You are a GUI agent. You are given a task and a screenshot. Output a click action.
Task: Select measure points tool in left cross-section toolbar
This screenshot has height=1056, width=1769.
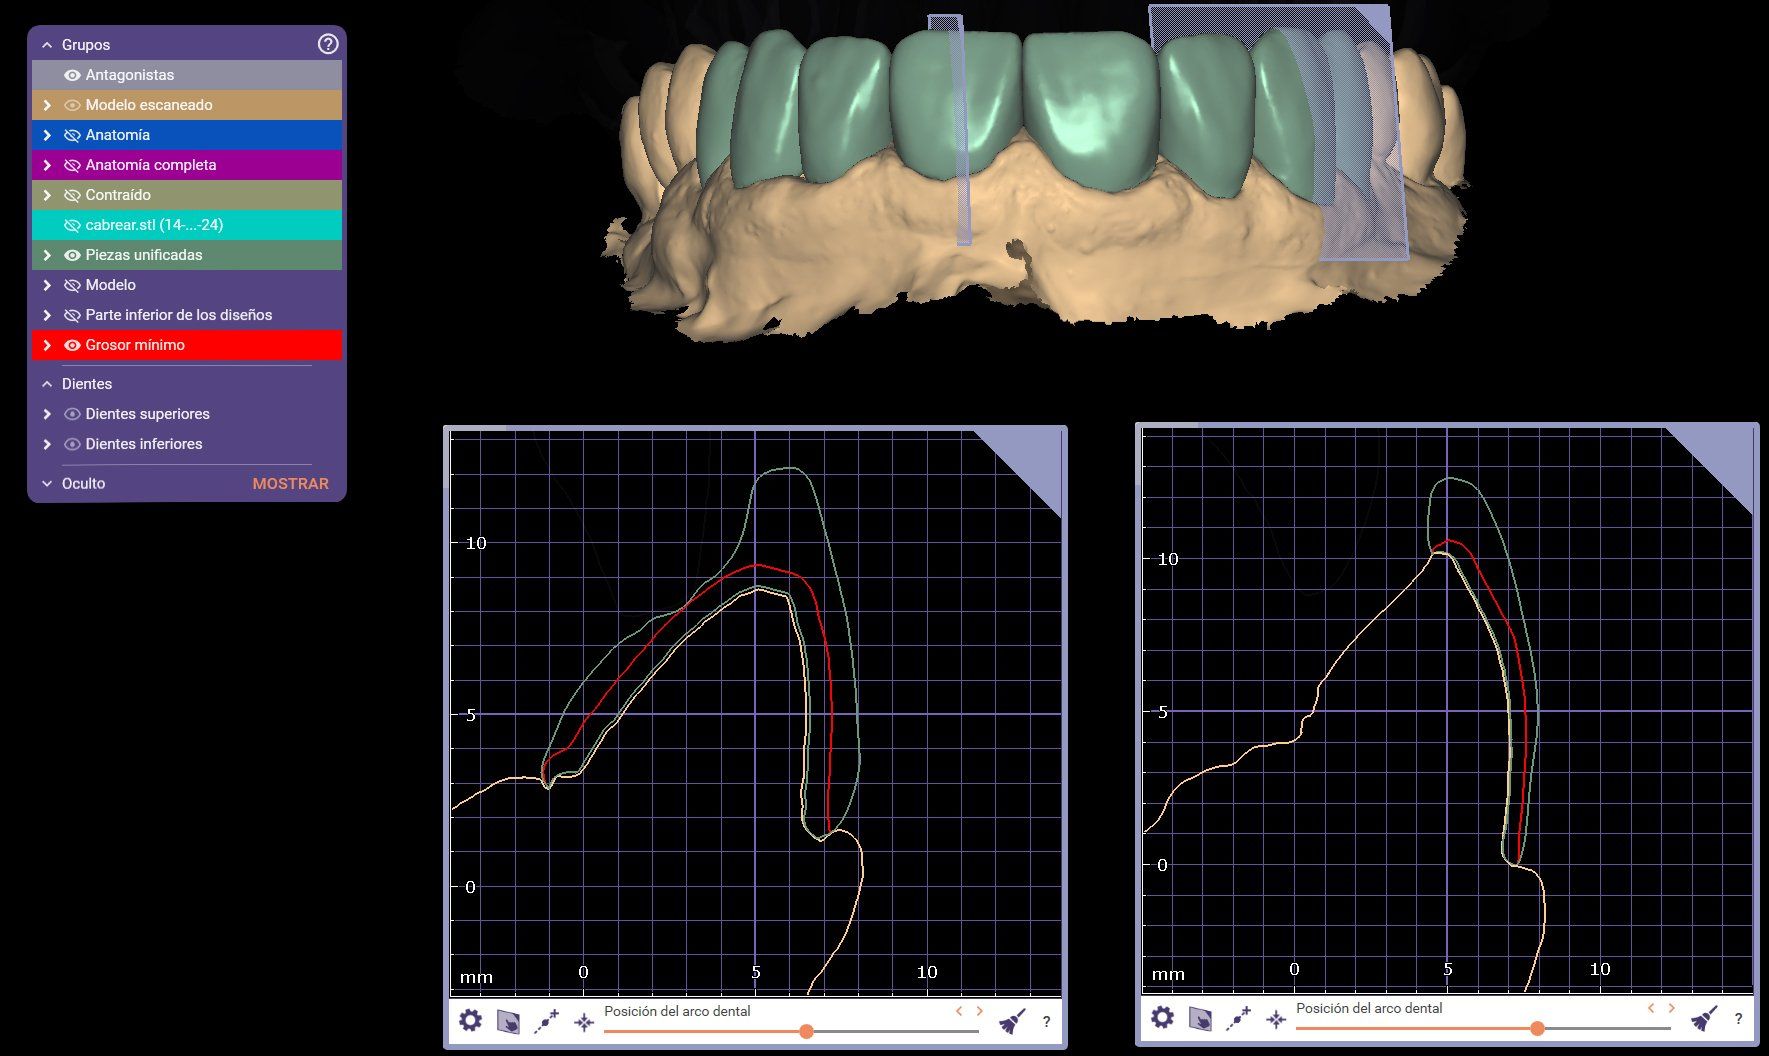coord(546,1022)
